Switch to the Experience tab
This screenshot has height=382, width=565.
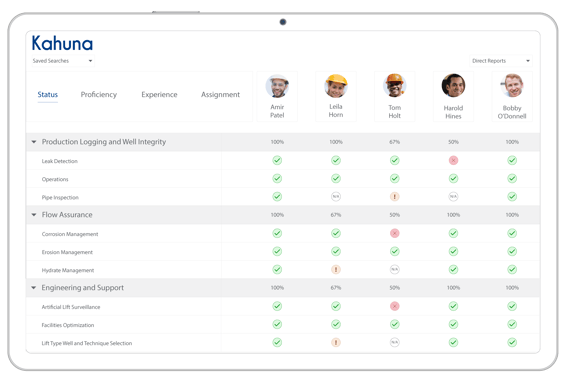tap(159, 94)
